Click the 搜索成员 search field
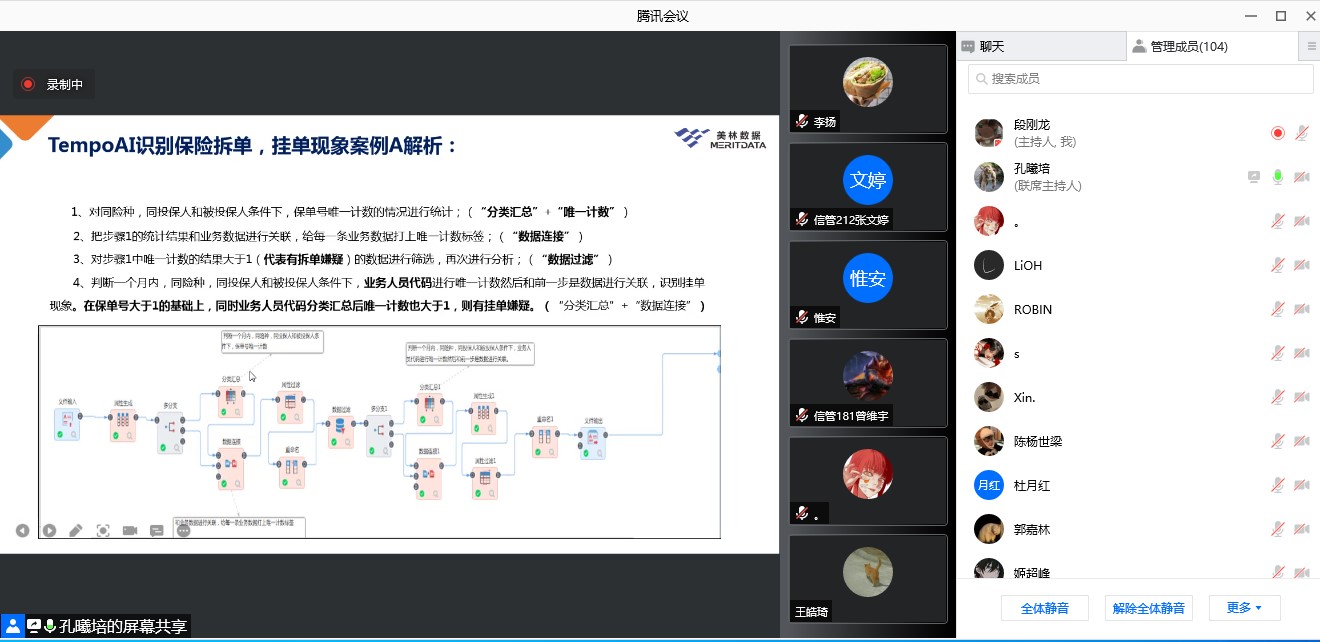Image resolution: width=1320 pixels, height=642 pixels. tap(1140, 79)
